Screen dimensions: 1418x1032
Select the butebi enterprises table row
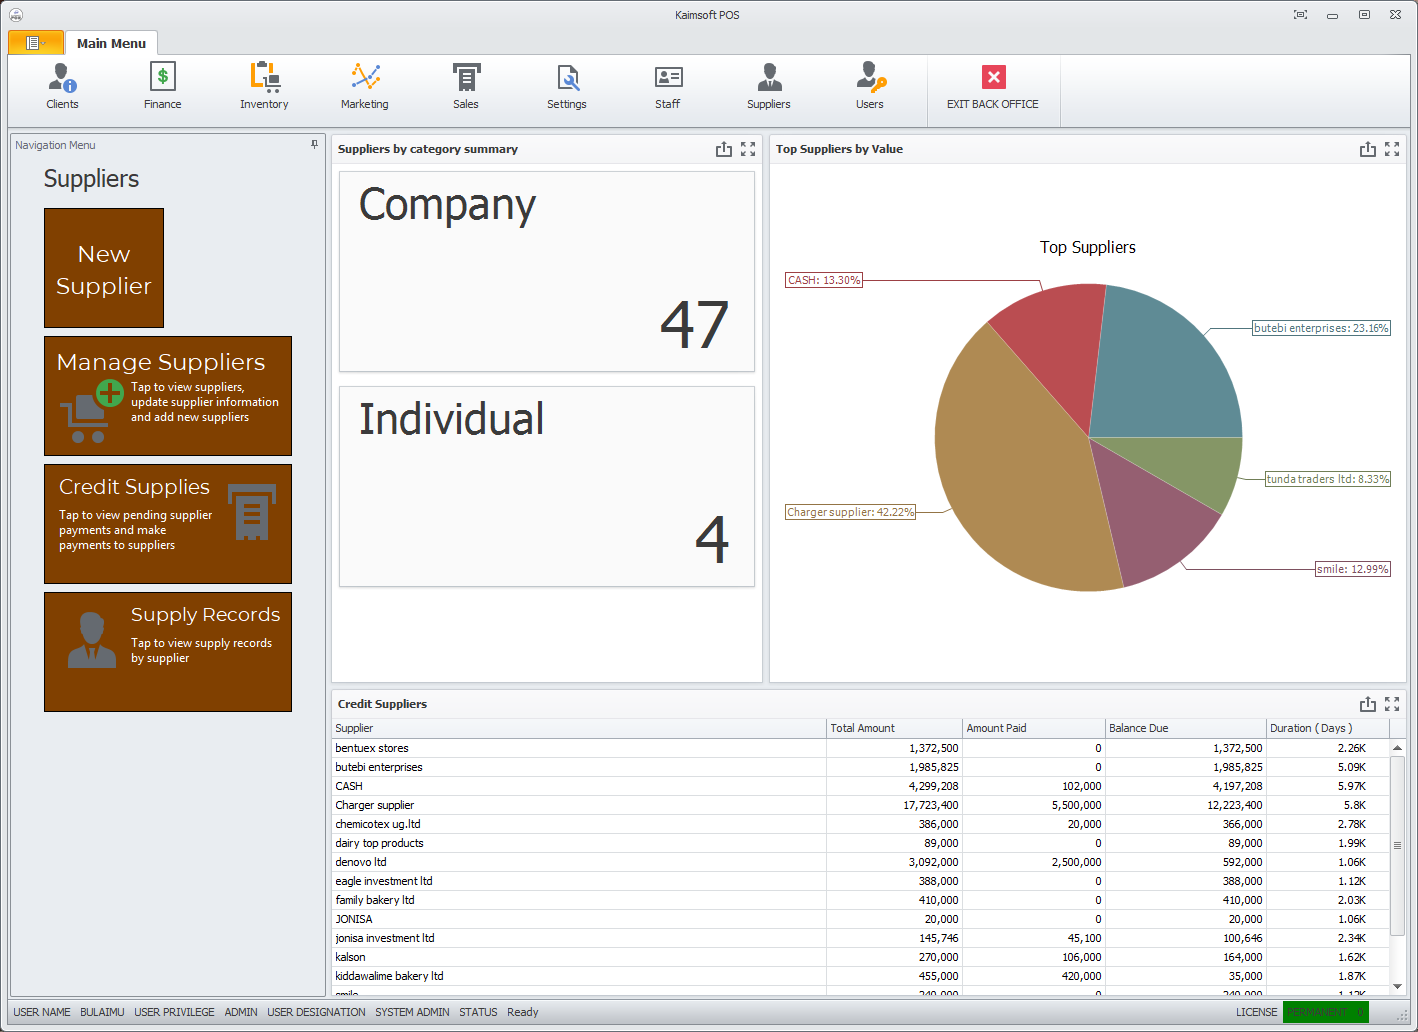pos(860,767)
